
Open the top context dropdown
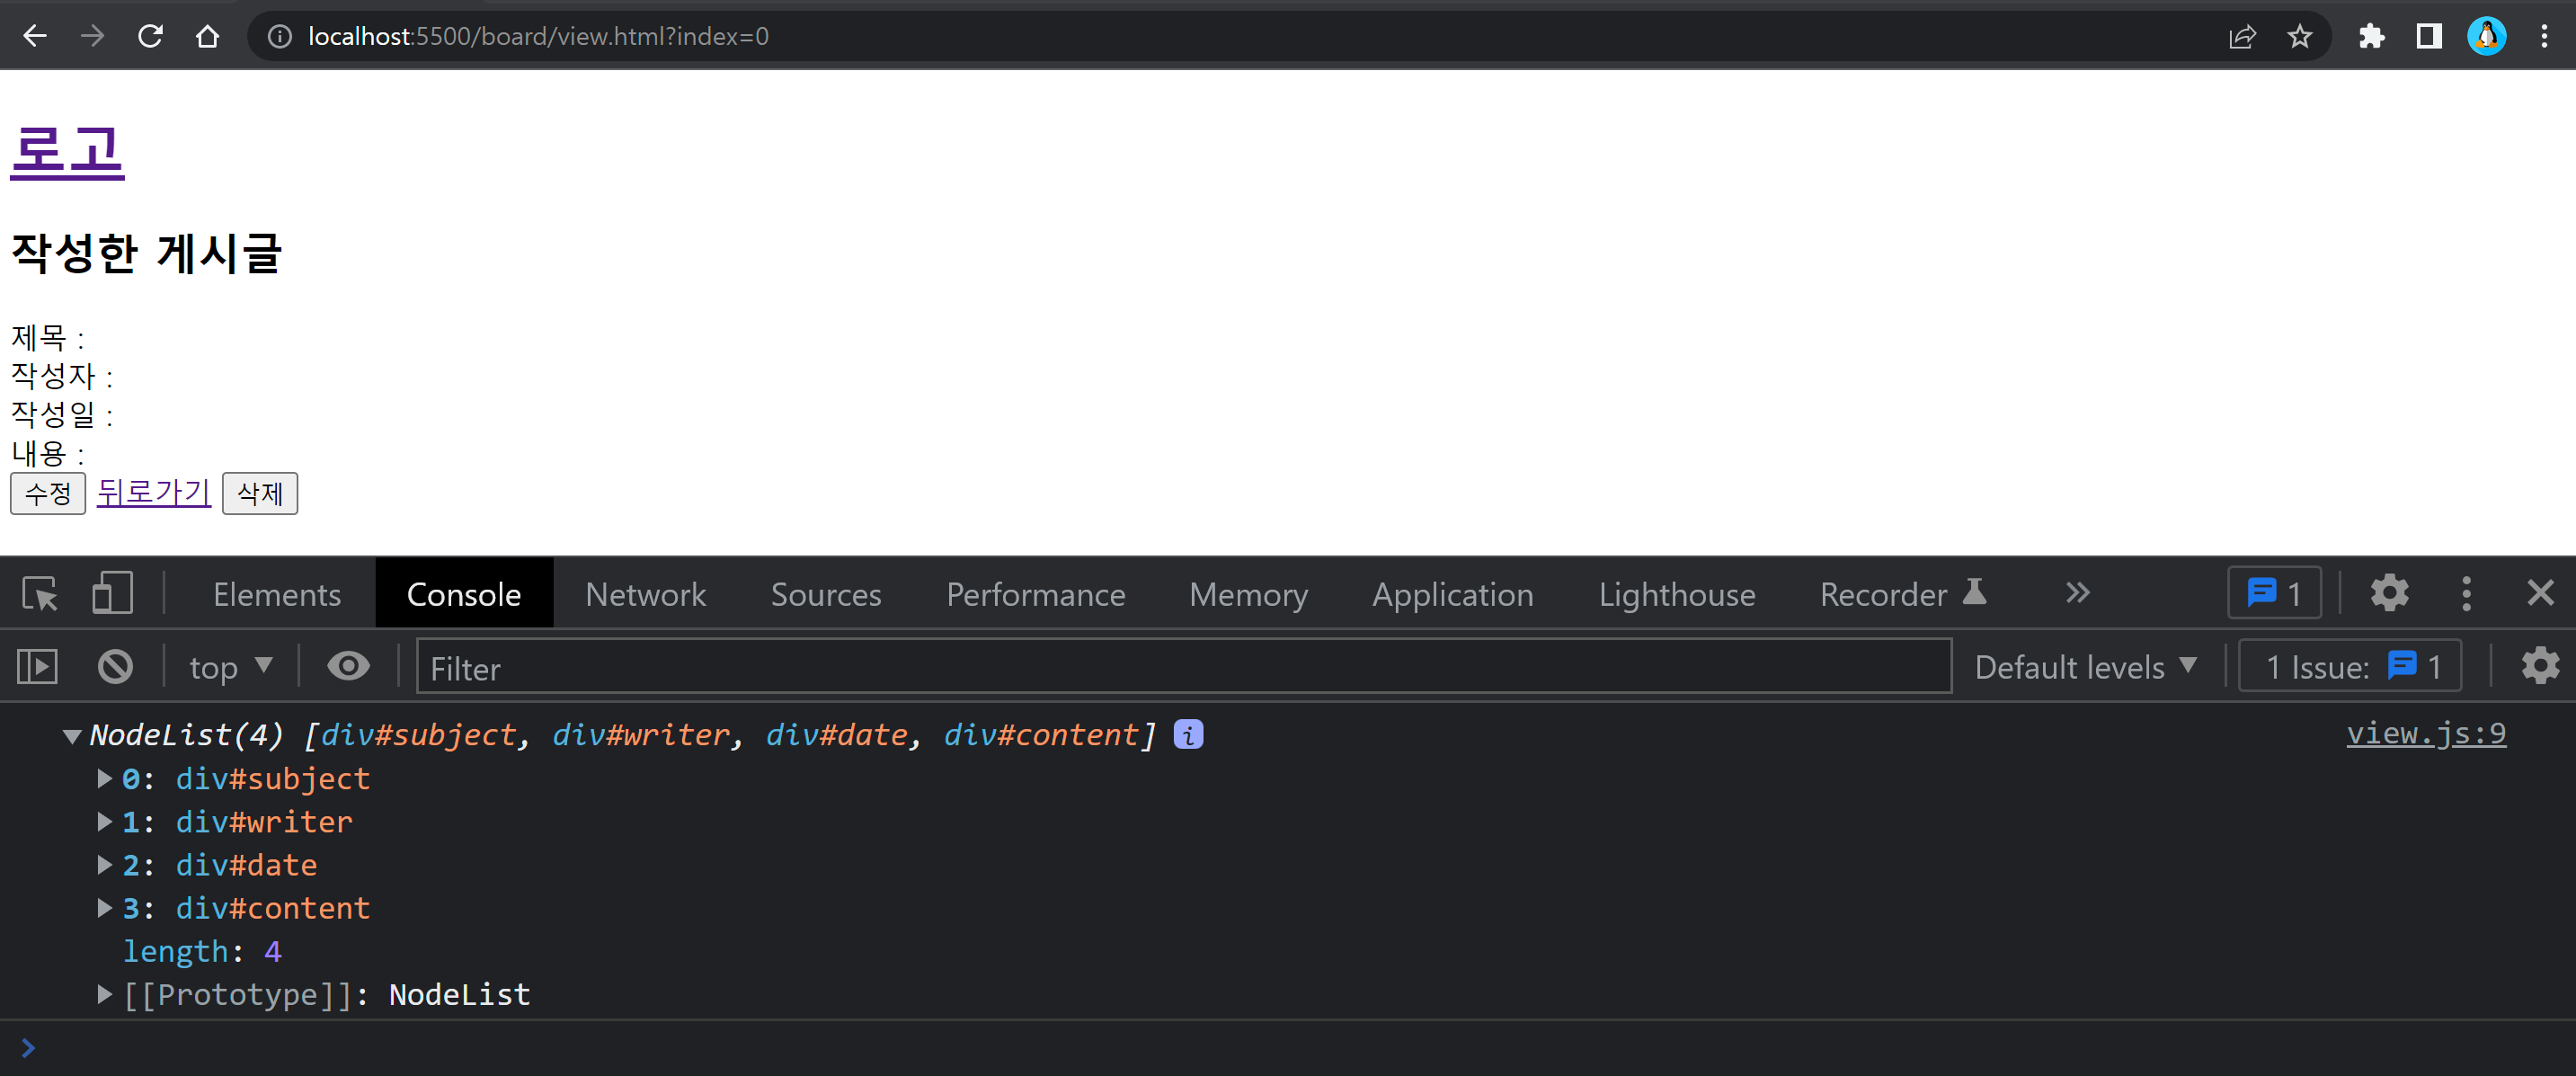(230, 666)
